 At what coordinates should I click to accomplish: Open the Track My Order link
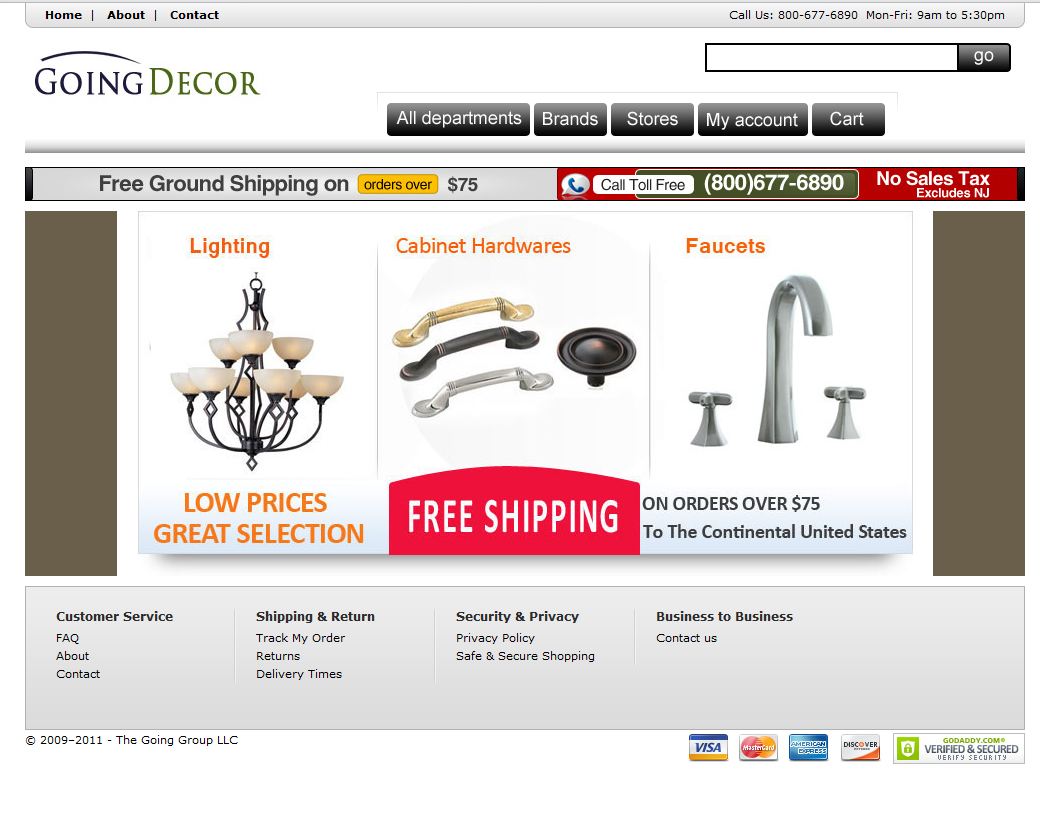click(x=300, y=638)
